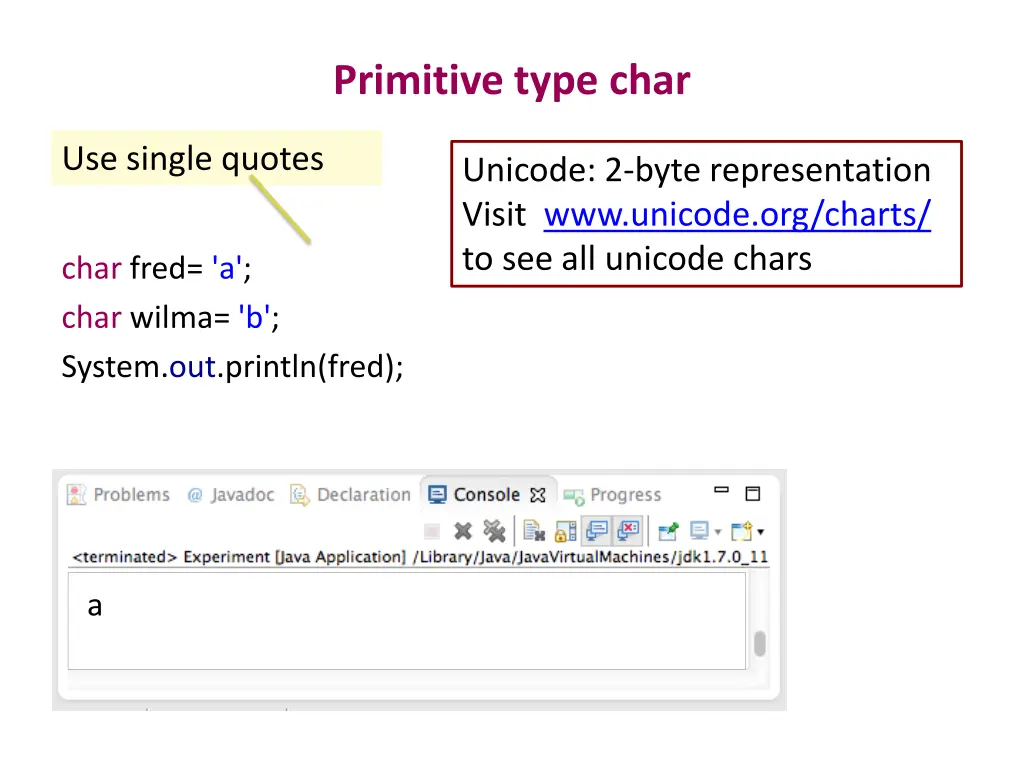Click 'Unicode: 2-byte representation' text
The image size is (1024, 768).
tap(697, 170)
